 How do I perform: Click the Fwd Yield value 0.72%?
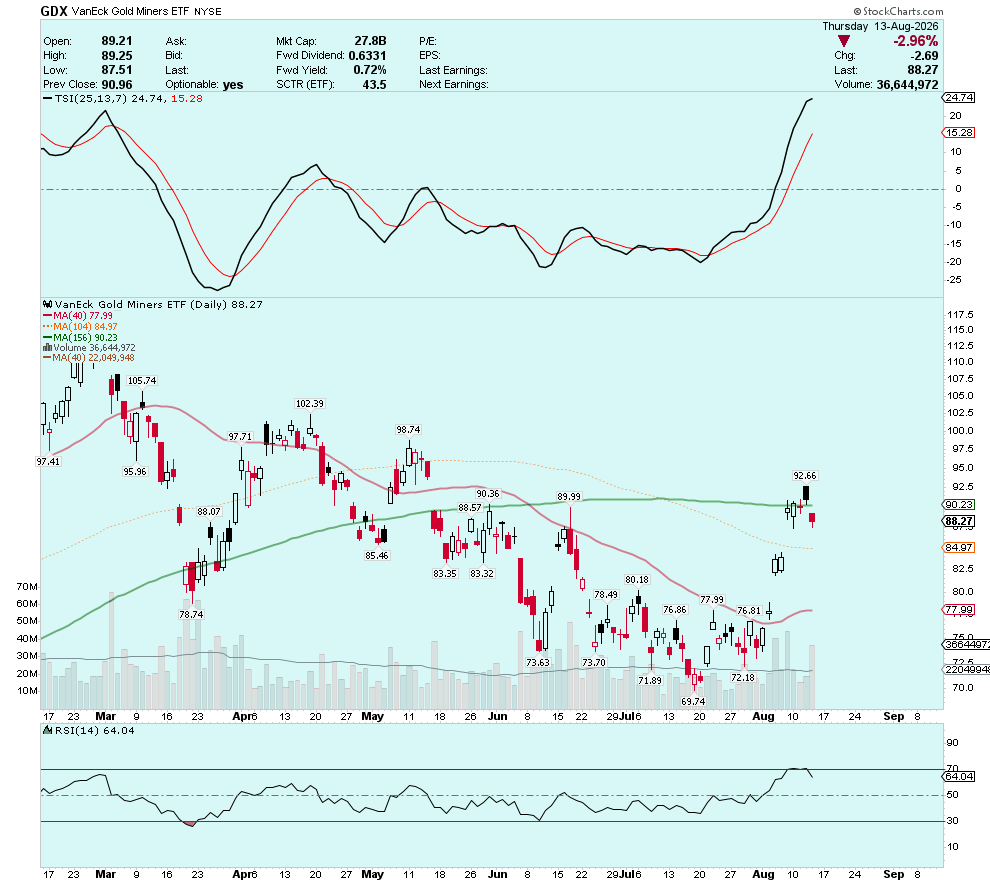click(x=369, y=70)
